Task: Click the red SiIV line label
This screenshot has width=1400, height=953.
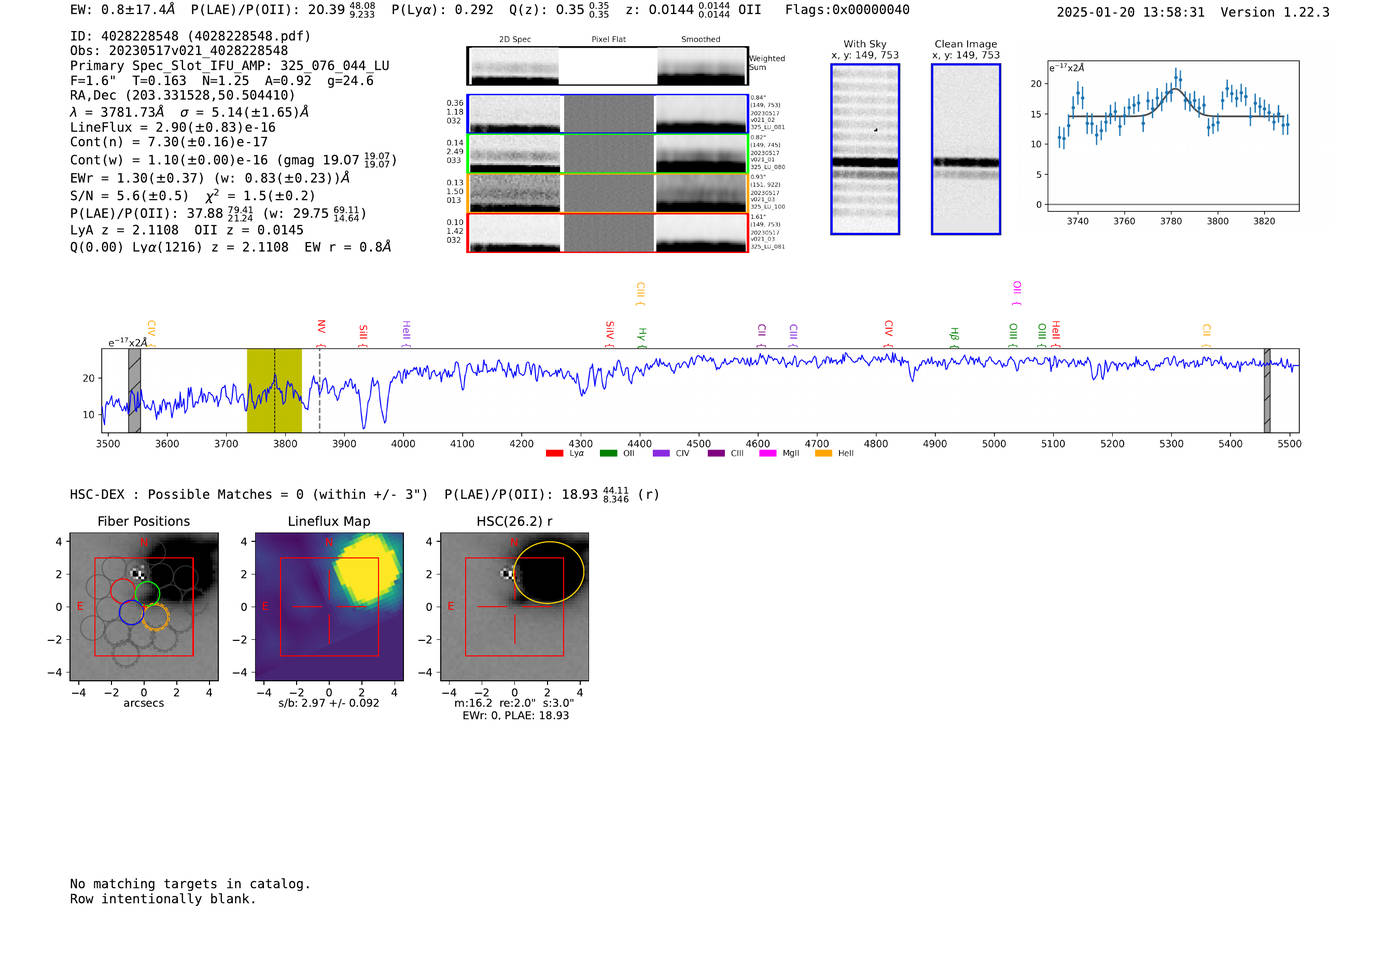Action: point(609,333)
